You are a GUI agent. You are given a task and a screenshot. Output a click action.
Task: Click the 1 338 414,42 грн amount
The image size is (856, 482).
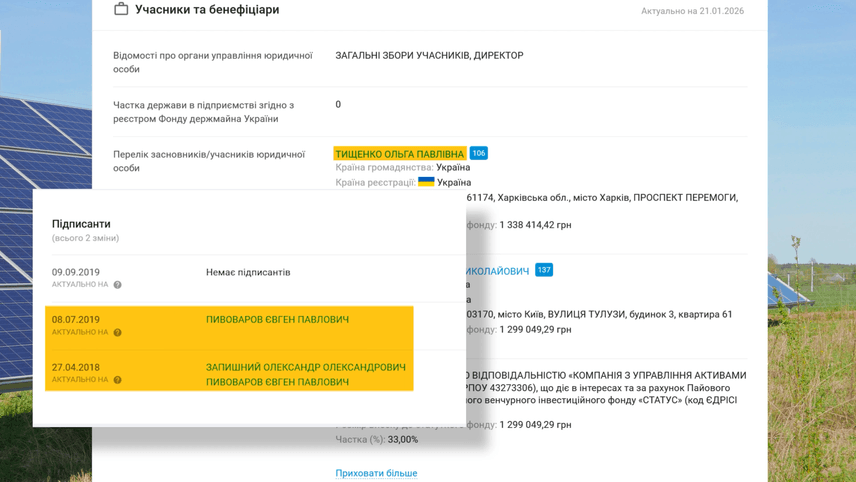535,225
